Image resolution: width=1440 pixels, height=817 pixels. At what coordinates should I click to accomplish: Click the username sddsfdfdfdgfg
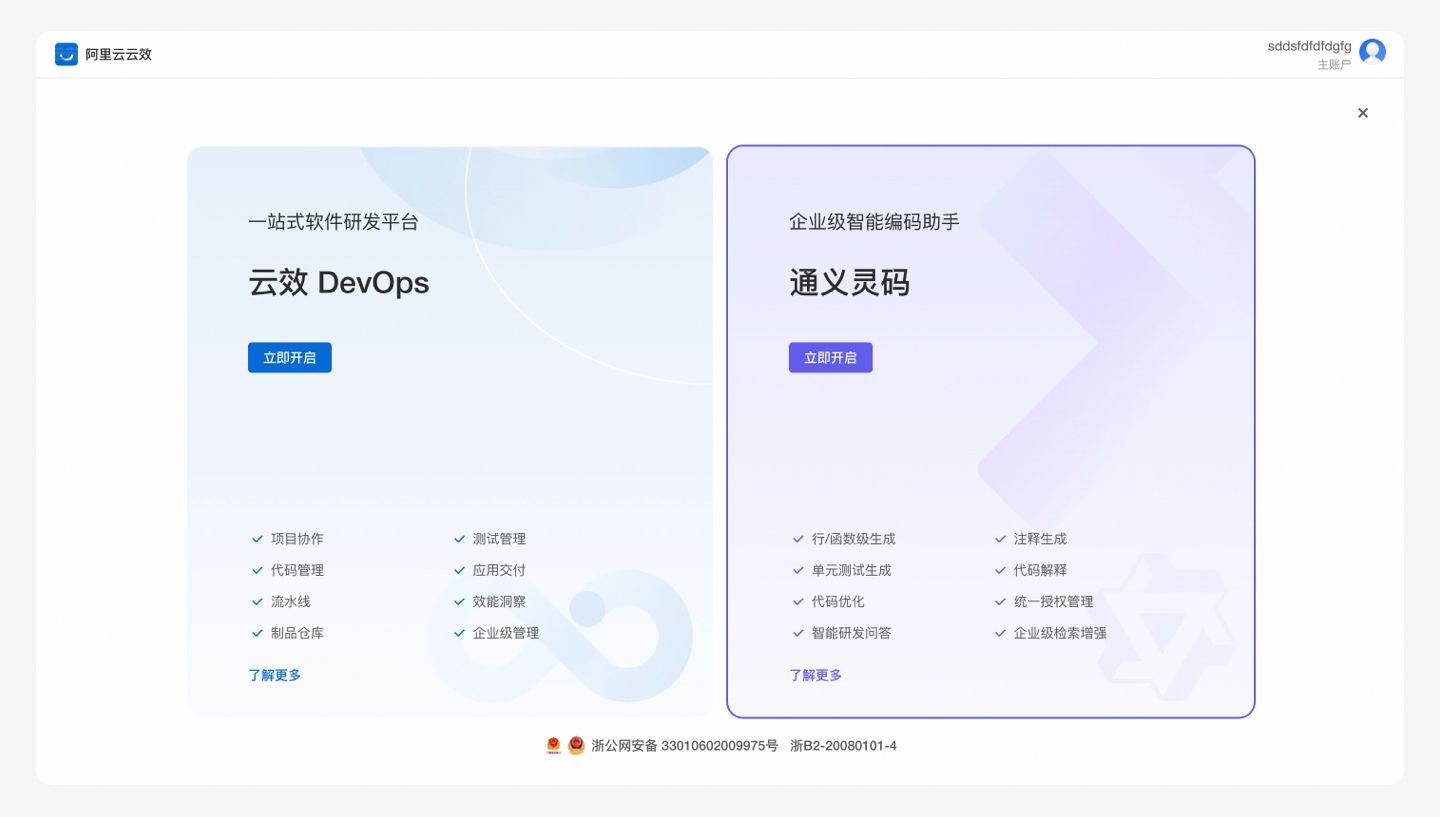coord(1309,46)
